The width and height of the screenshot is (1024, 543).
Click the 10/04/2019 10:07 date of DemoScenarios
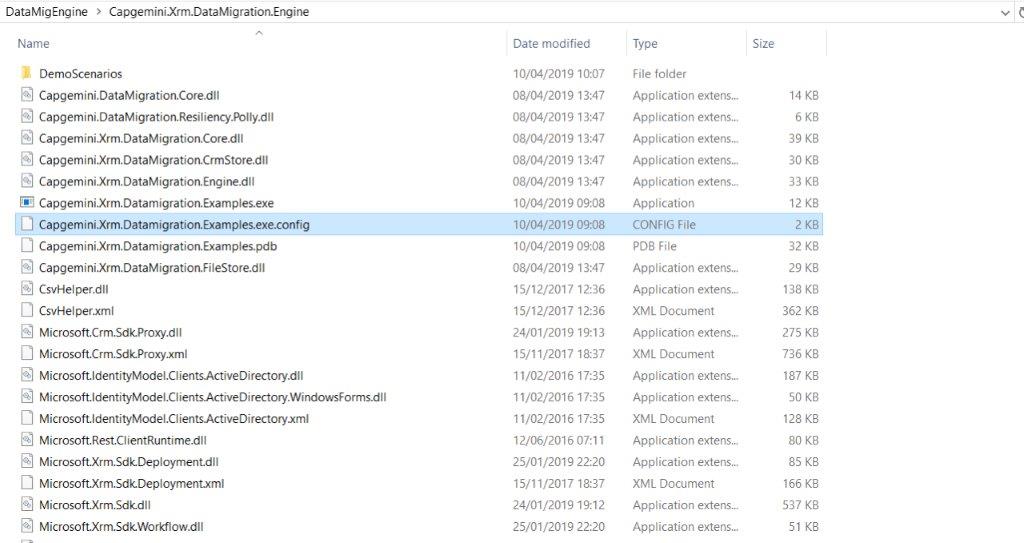[x=558, y=74]
